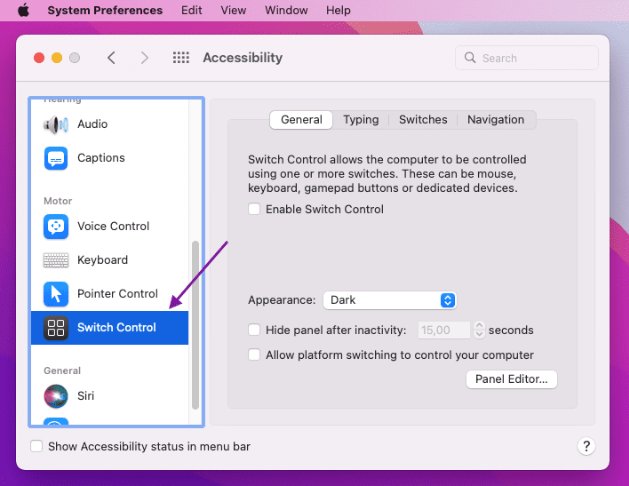Open Pointer Control label
Screen dimensions: 629x486
(x=117, y=294)
